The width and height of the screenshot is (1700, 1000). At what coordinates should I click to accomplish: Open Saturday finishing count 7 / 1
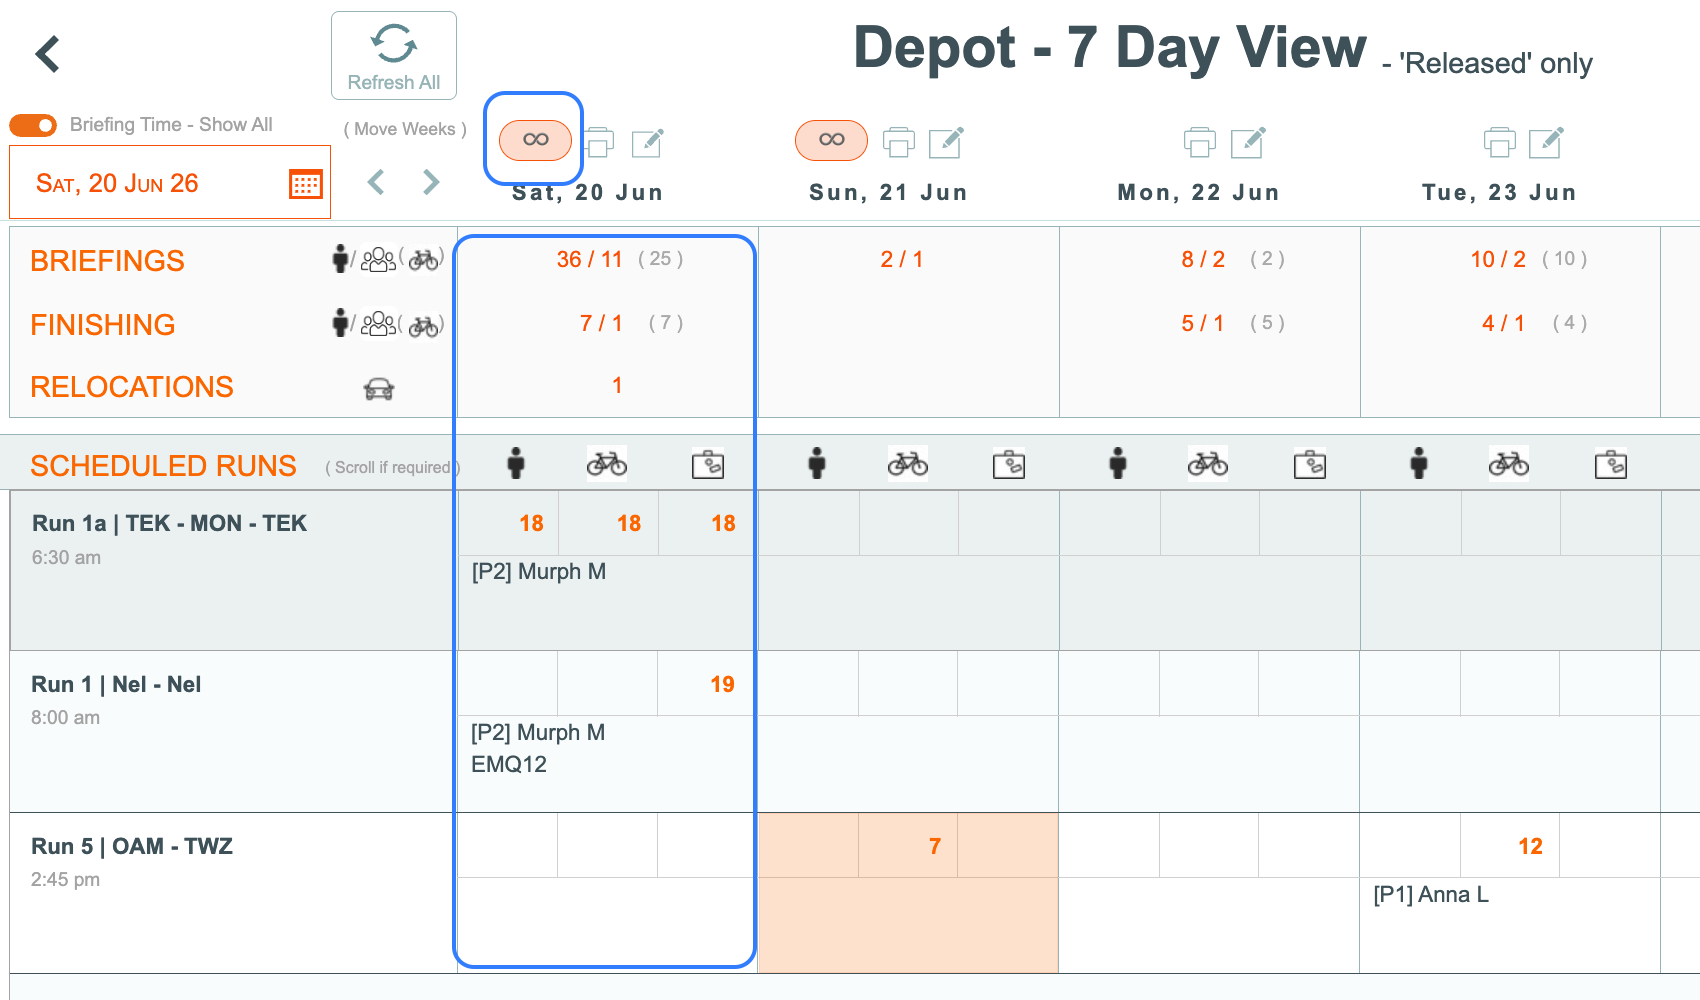[601, 324]
